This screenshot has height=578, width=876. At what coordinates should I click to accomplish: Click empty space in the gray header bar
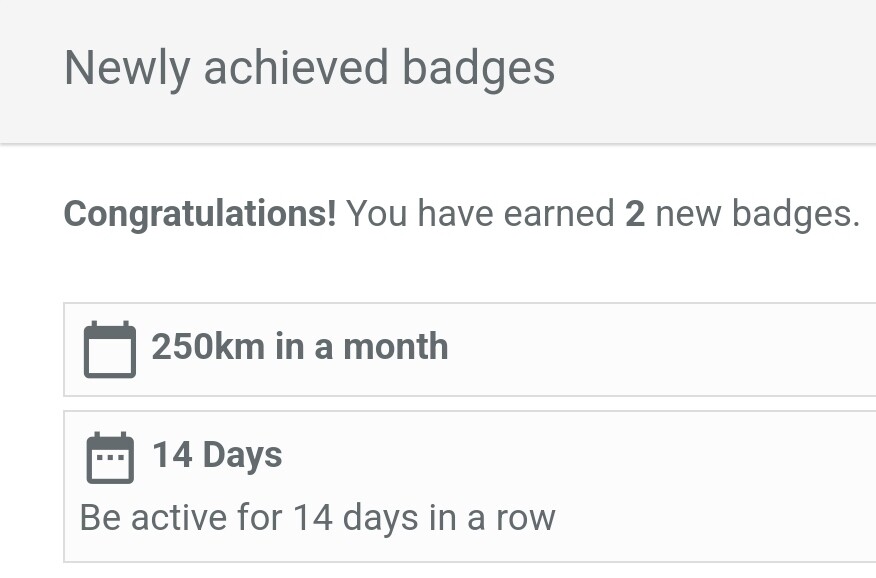[x=720, y=70]
